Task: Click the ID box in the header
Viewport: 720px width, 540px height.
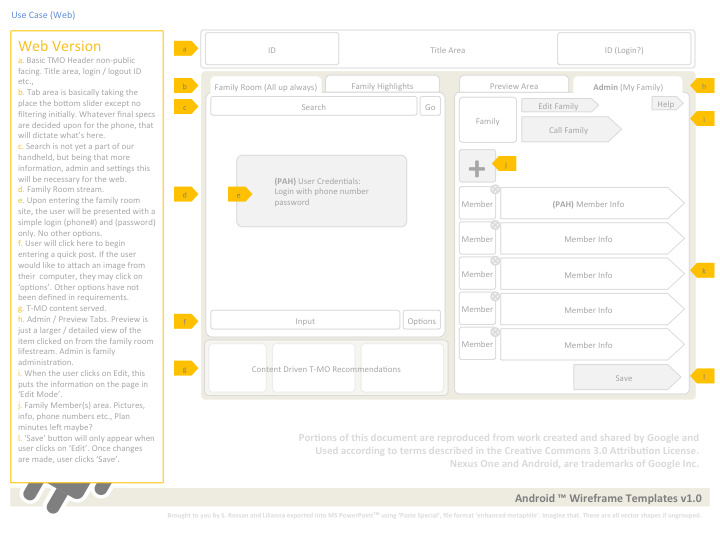Action: 272,50
